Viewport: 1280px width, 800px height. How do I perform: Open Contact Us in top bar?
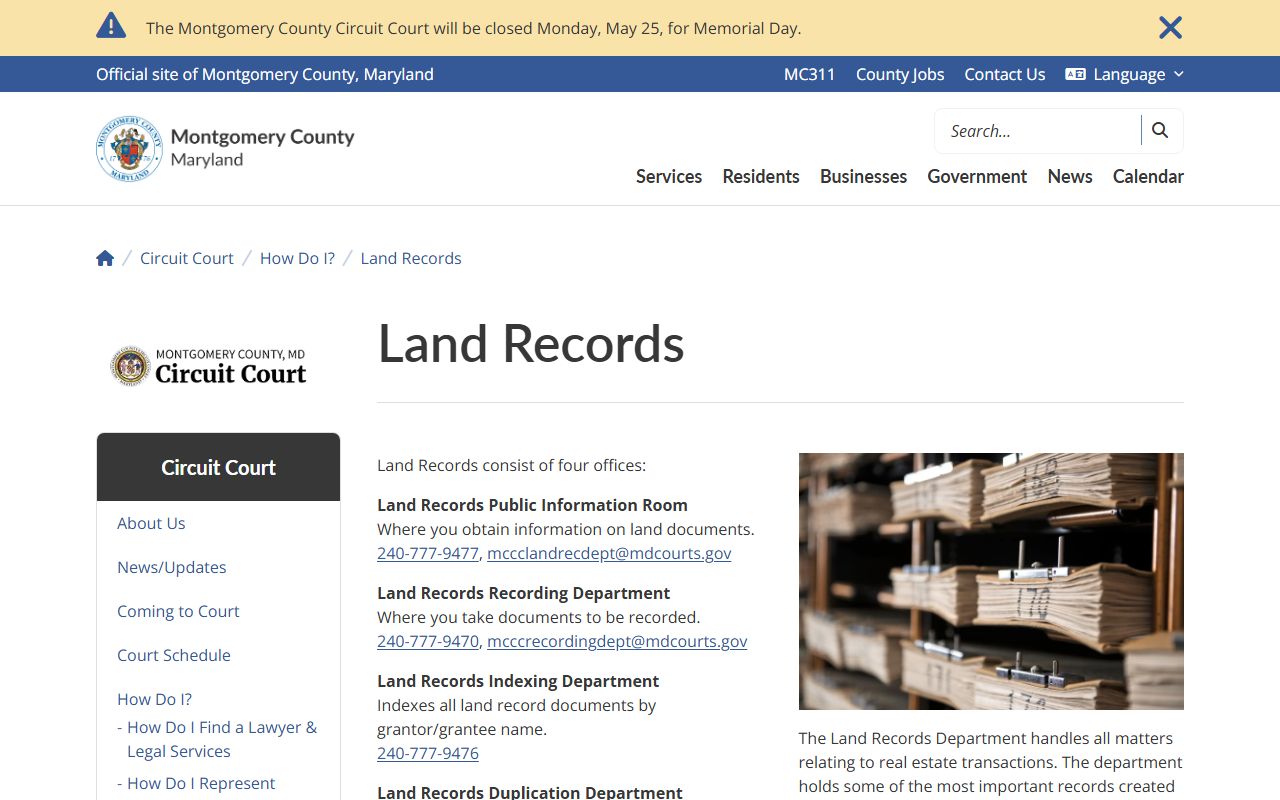(x=1005, y=74)
